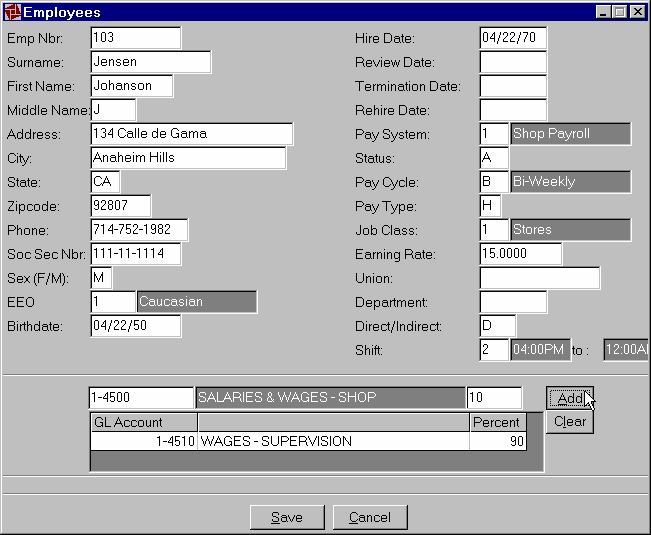651x535 pixels.
Task: Click the Caucasian description box
Action: pyautogui.click(x=197, y=302)
